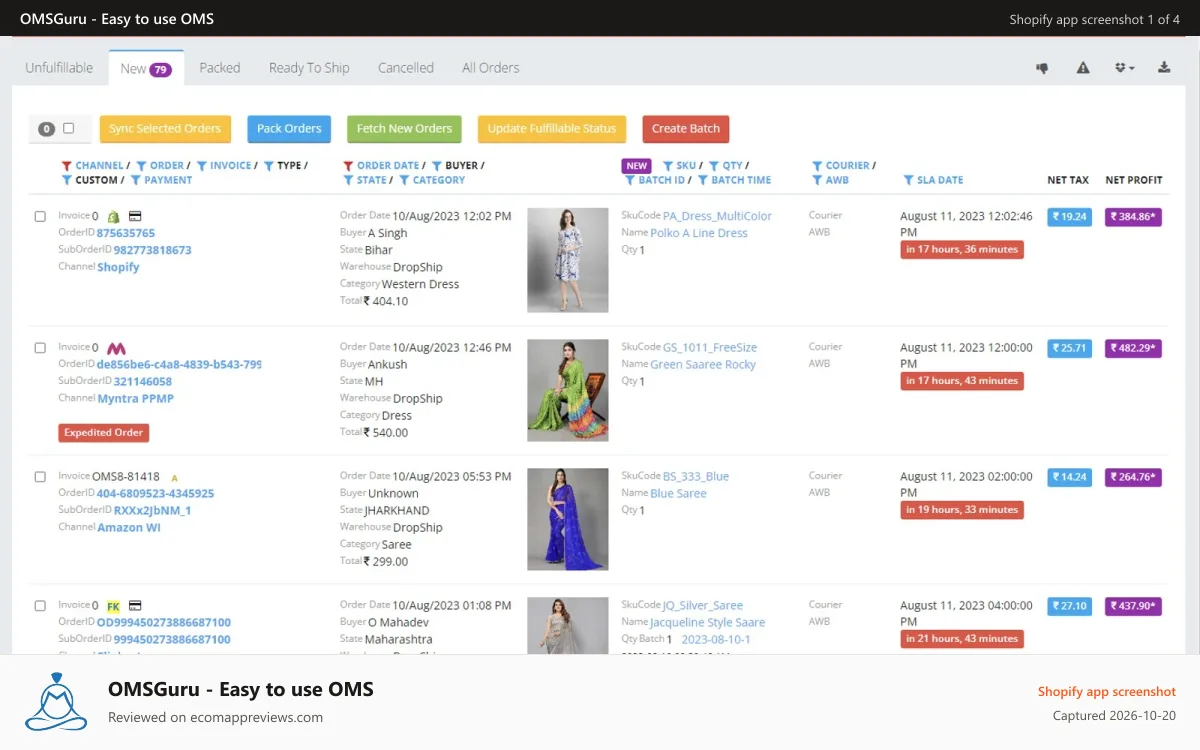This screenshot has width=1200, height=750.
Task: Filter by SKU
Action: (679, 165)
